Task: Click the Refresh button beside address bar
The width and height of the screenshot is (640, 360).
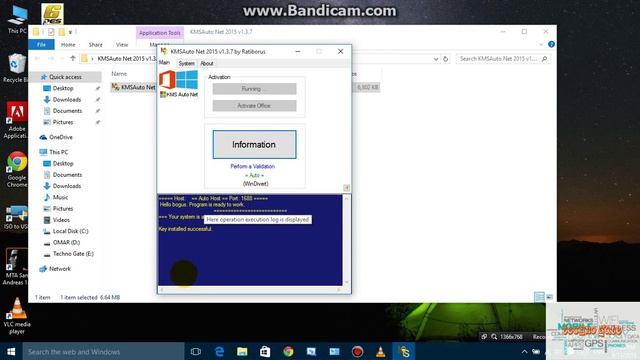Action: [x=446, y=59]
